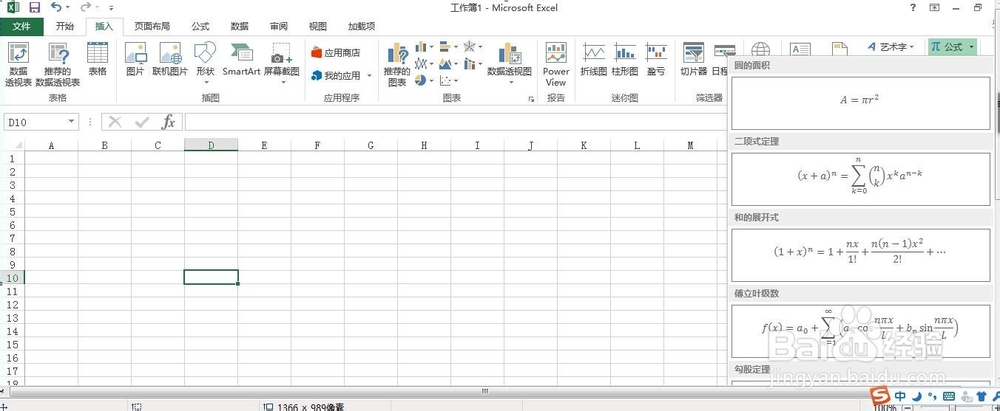Insert the Expansion of a Sum (和的展开式) equation
The height and width of the screenshot is (411, 1000).
tap(860, 255)
